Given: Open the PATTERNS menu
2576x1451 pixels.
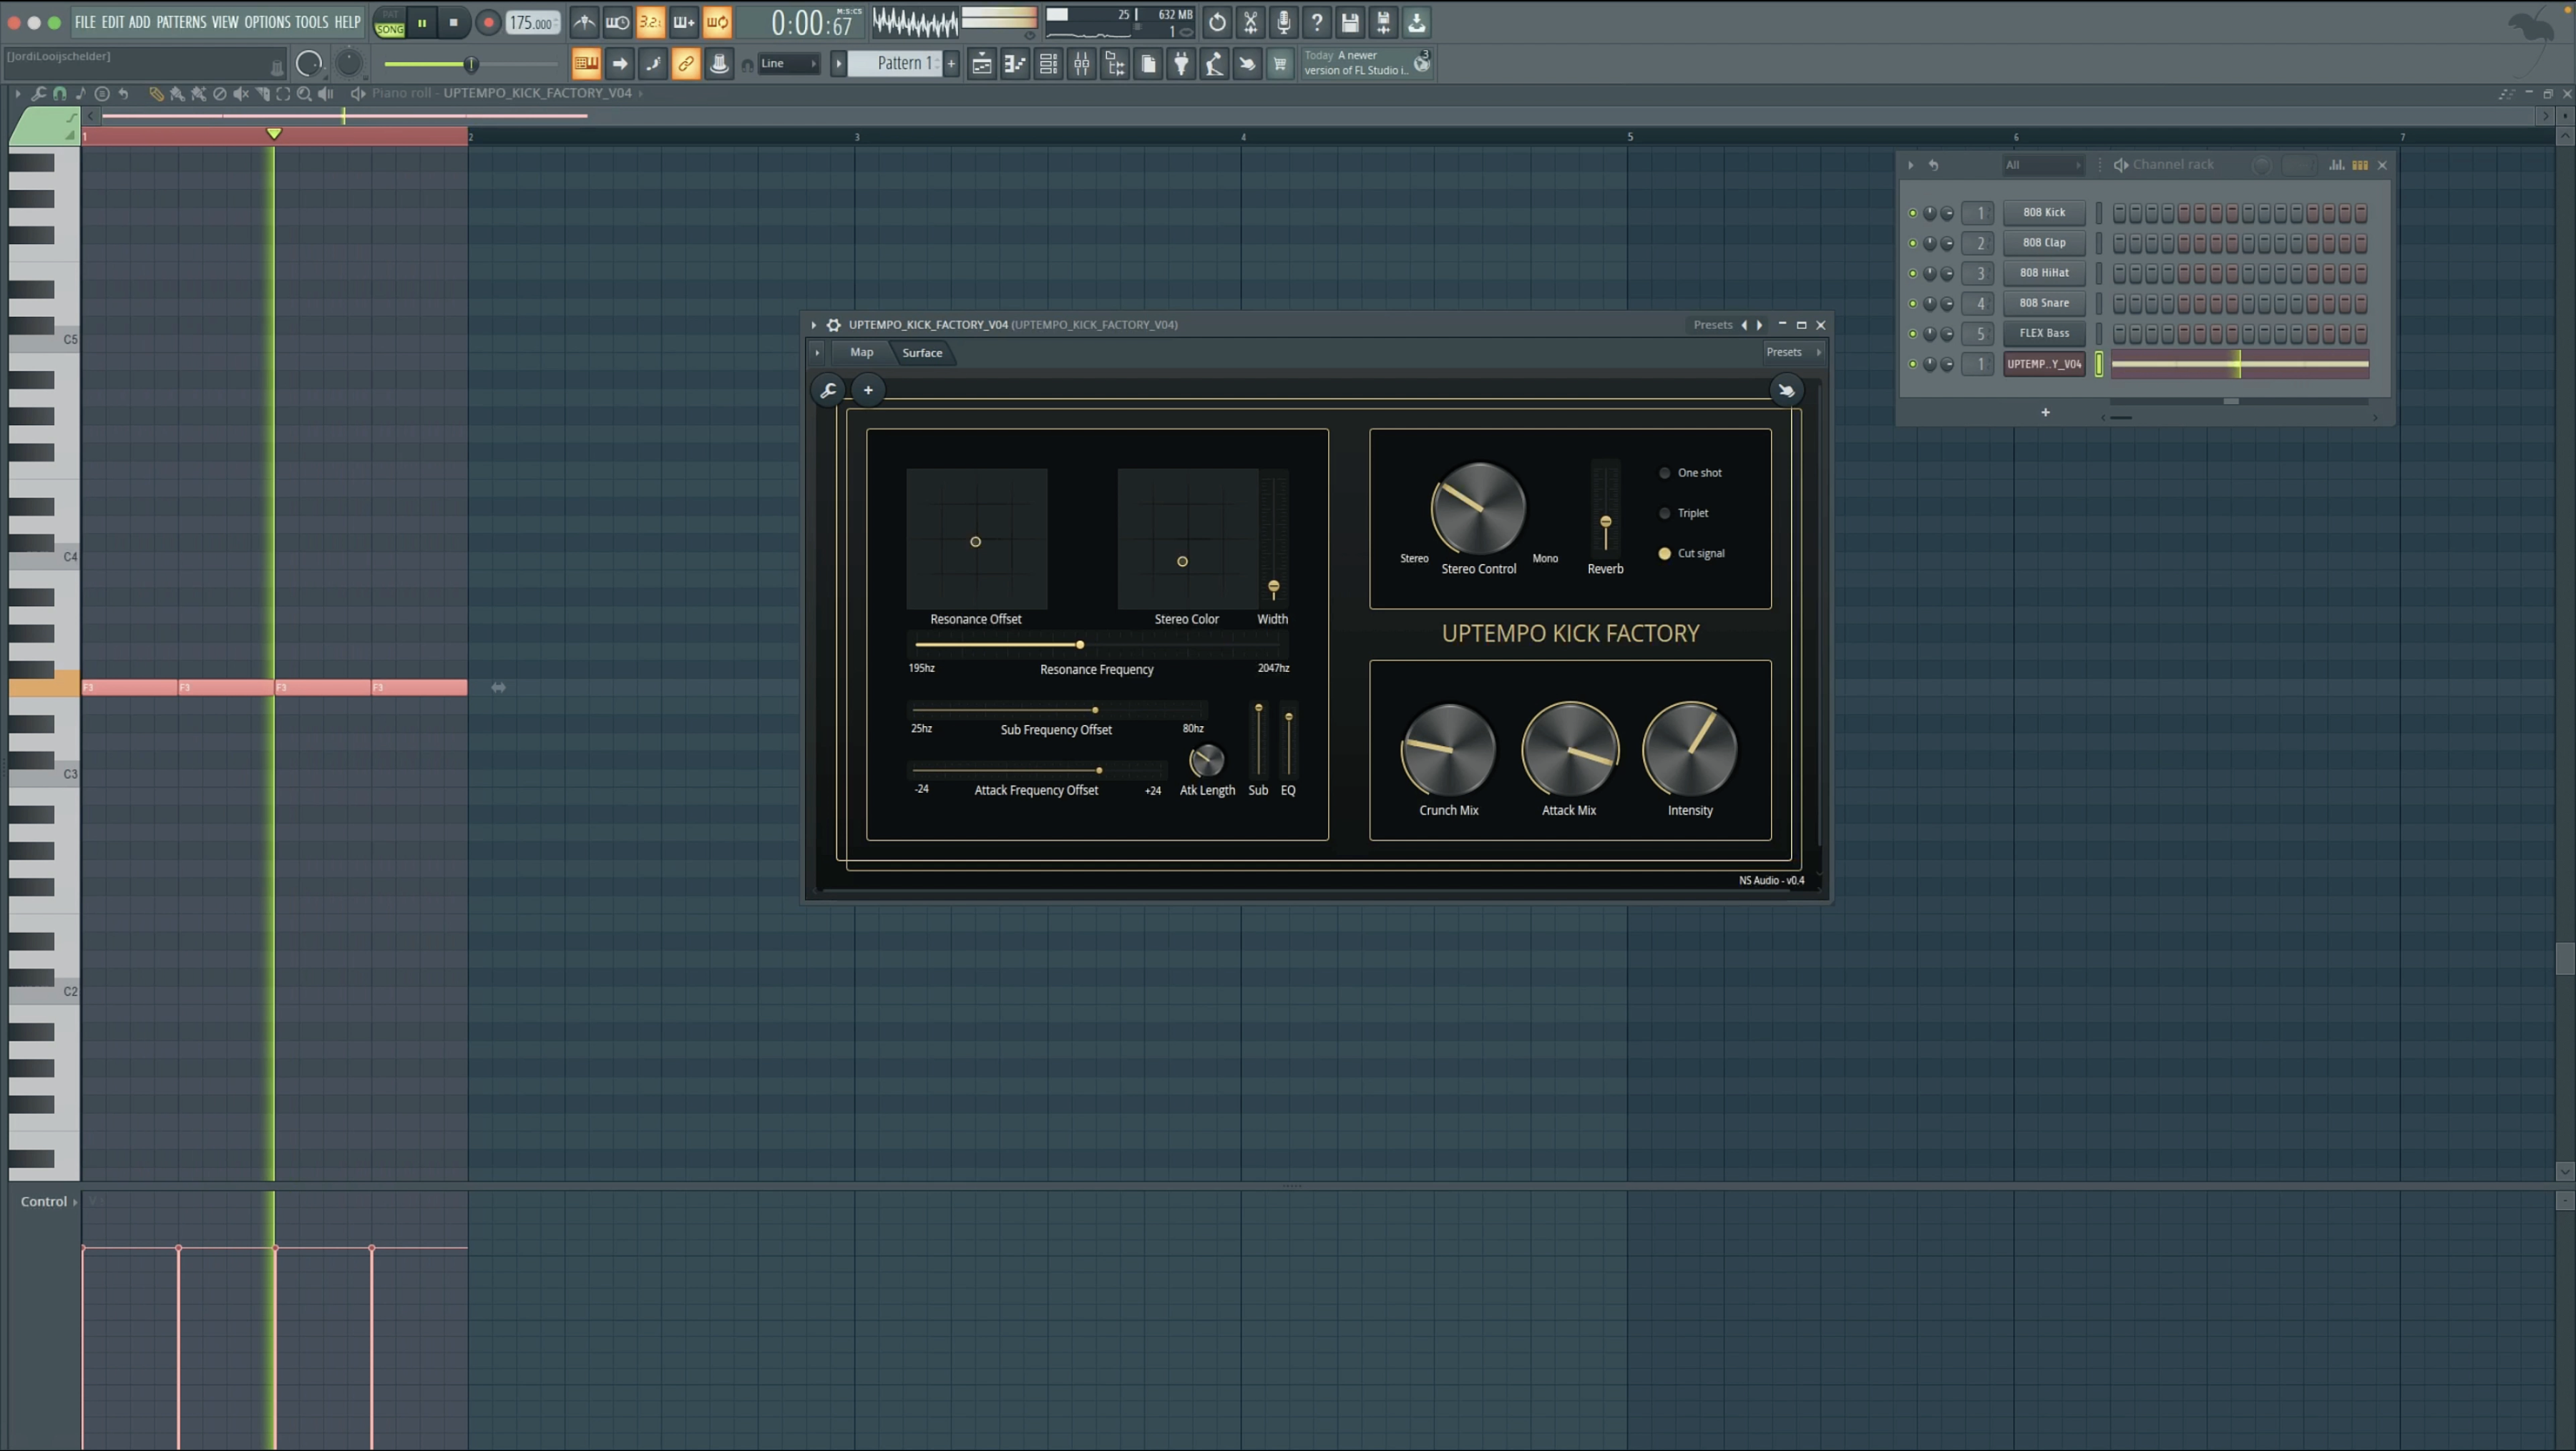Looking at the screenshot, I should click(x=181, y=22).
